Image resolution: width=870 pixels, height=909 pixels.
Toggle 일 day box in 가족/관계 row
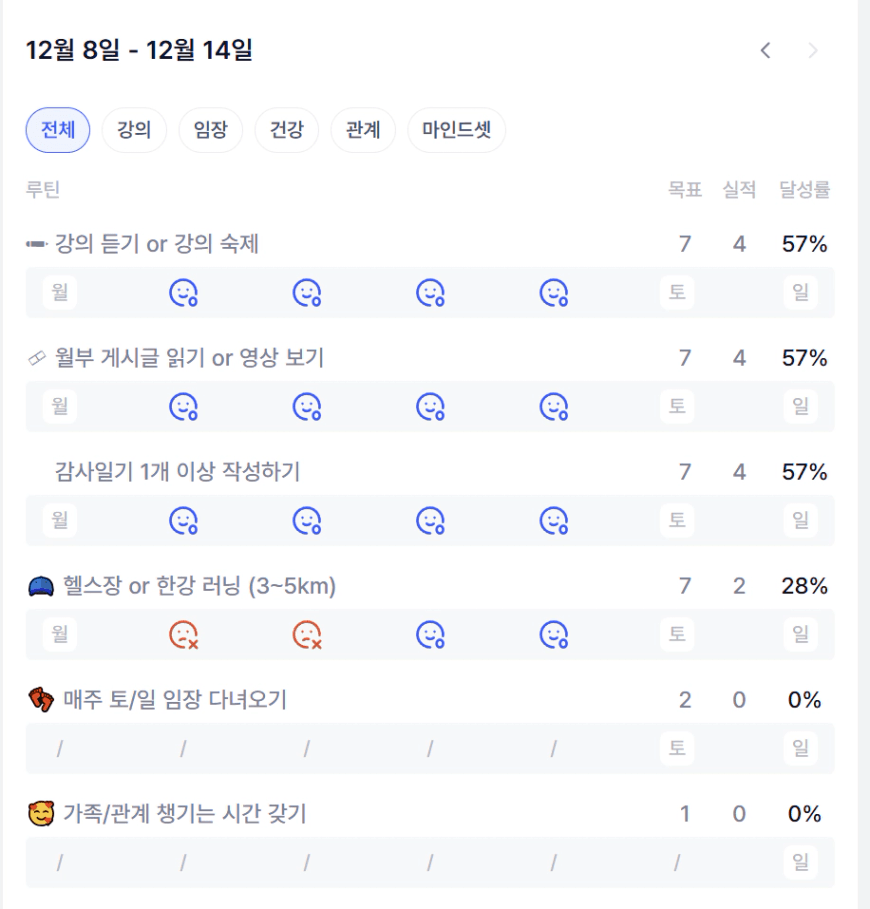coord(800,862)
